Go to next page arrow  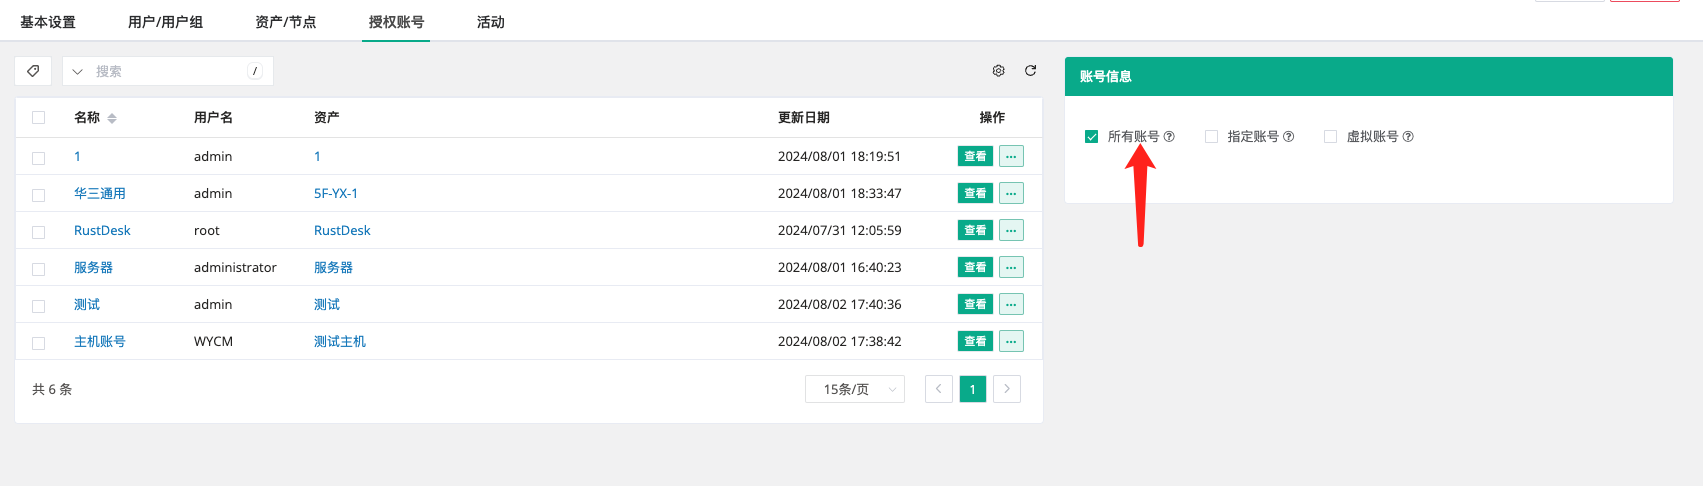click(1007, 389)
